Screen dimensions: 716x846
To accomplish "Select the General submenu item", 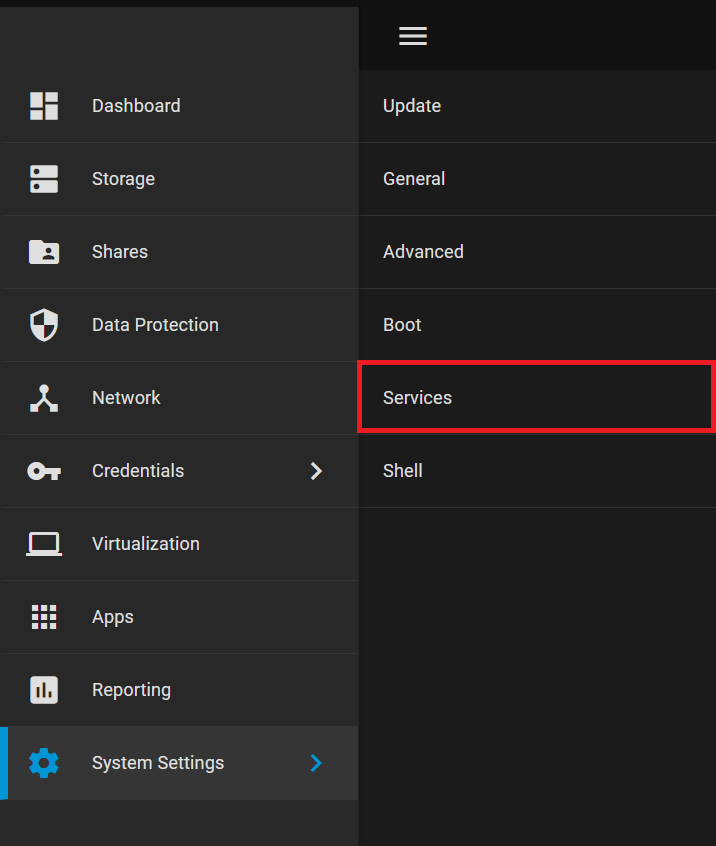I will coord(537,179).
